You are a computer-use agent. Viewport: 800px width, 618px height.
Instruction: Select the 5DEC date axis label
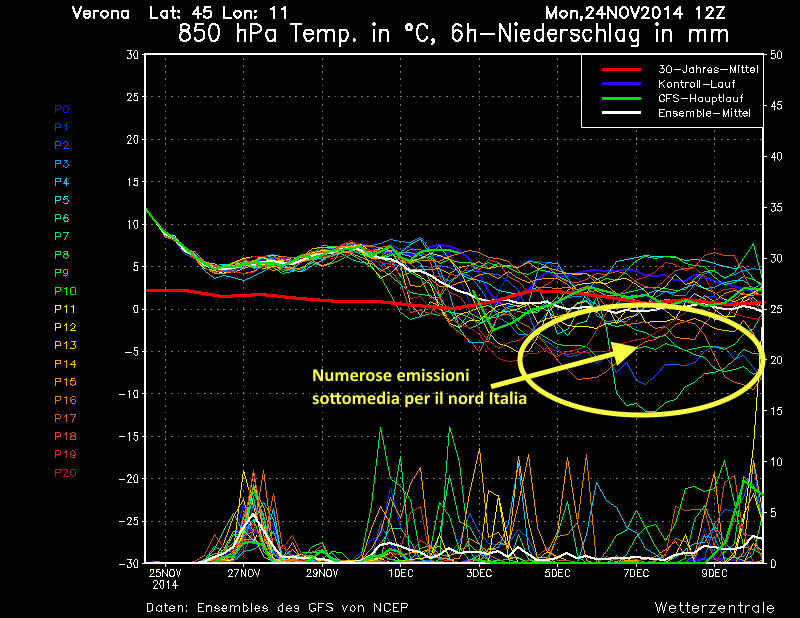coord(557,573)
